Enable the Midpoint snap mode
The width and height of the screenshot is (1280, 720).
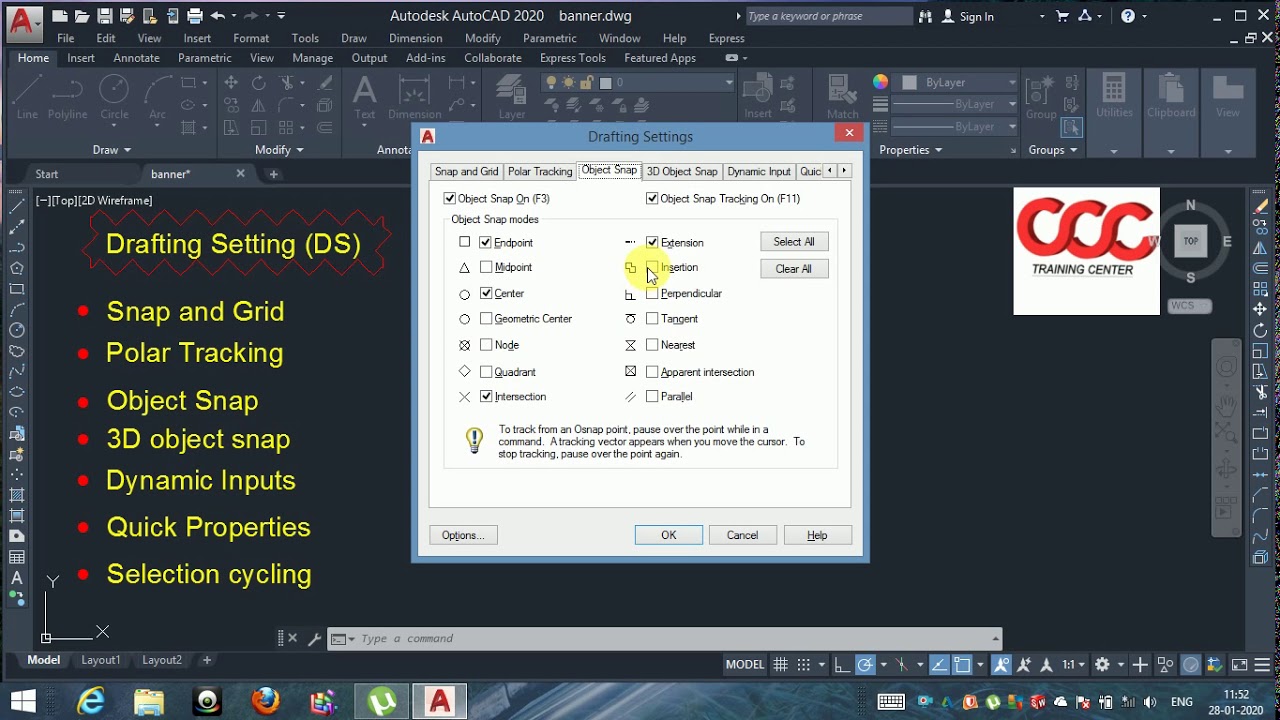click(x=486, y=267)
